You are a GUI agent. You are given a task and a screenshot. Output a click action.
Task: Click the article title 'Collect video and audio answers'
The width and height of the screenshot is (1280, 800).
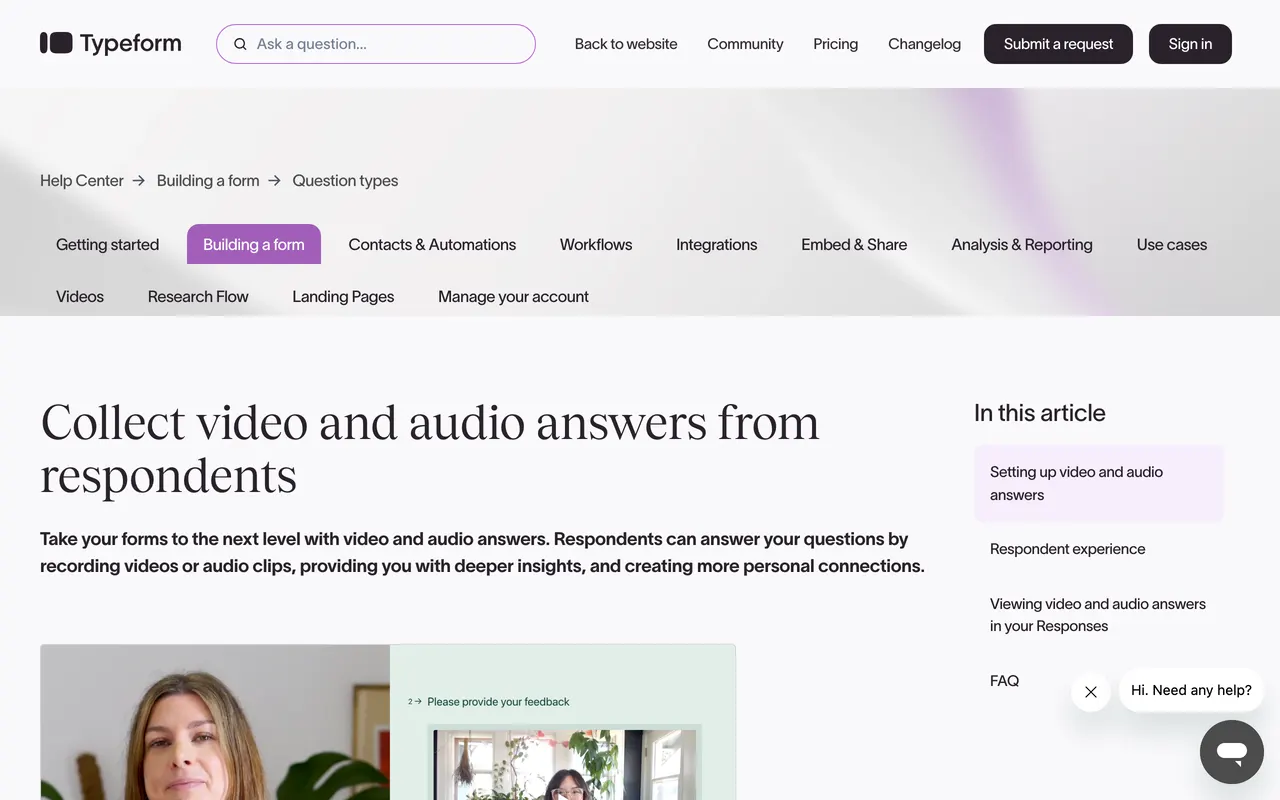point(430,448)
